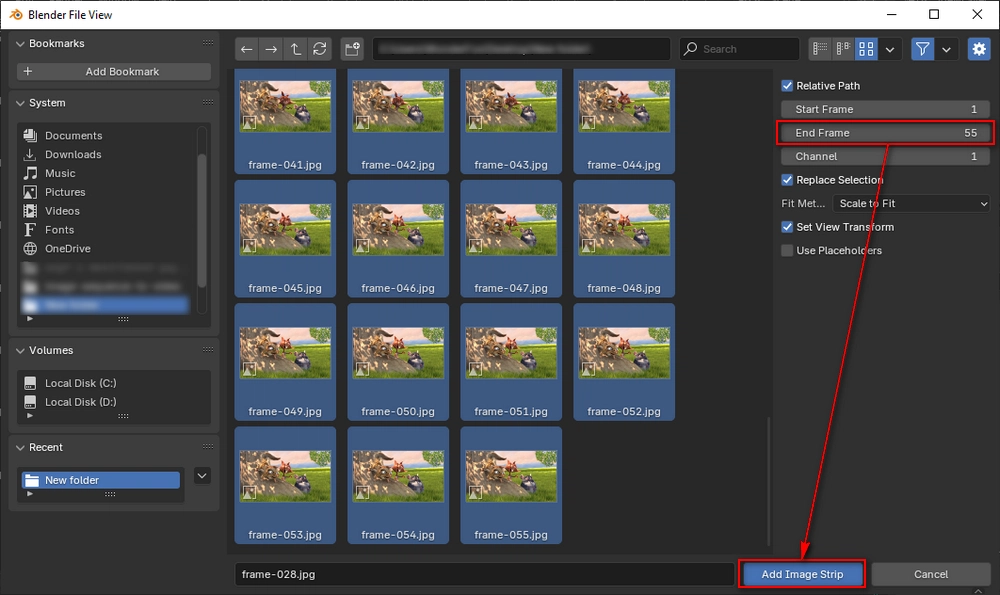Select thumbnail frame-055.jpg
Viewport: 1000px width, 595px height.
pyautogui.click(x=511, y=485)
